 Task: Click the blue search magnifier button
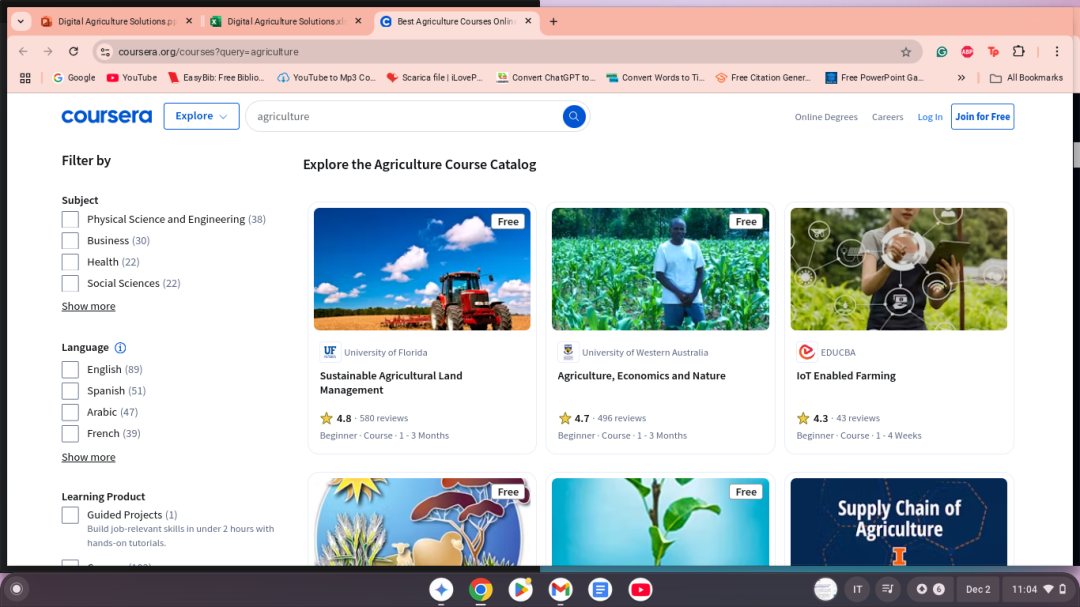pyautogui.click(x=574, y=116)
